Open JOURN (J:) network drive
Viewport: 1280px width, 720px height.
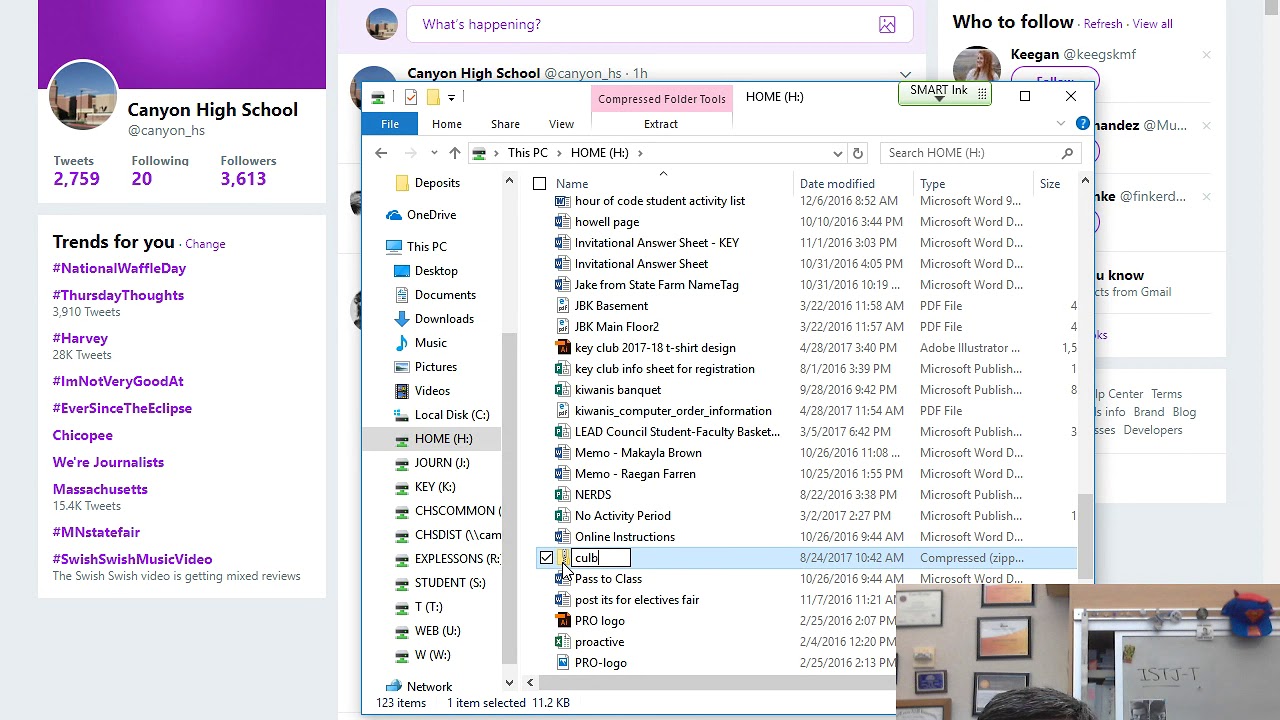click(442, 463)
